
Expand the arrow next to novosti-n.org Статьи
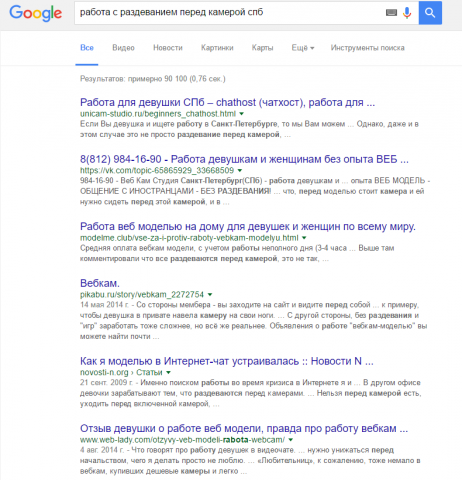coord(168,373)
